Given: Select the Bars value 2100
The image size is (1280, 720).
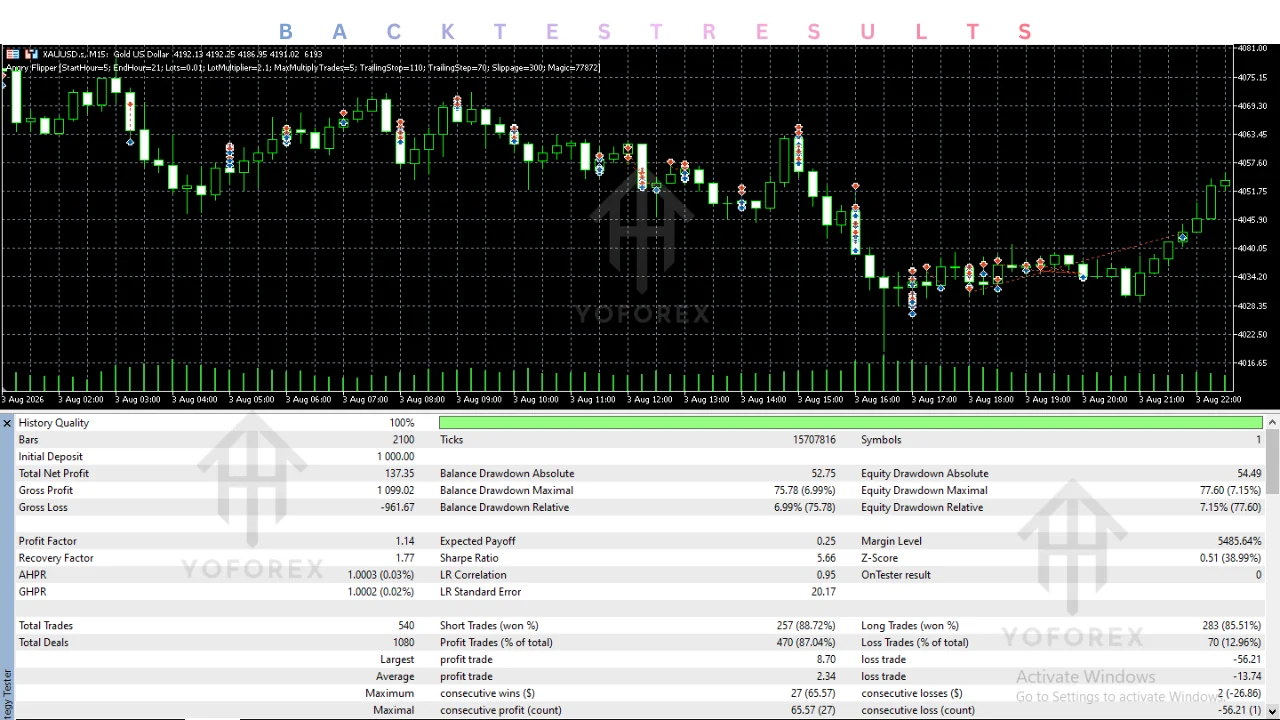Looking at the screenshot, I should click(x=403, y=440).
